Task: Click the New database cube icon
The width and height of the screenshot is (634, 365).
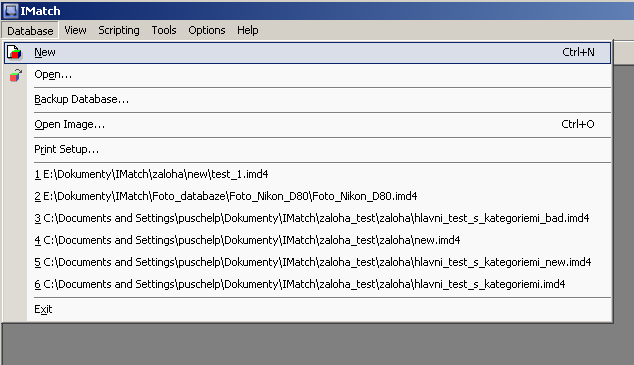Action: (15, 53)
